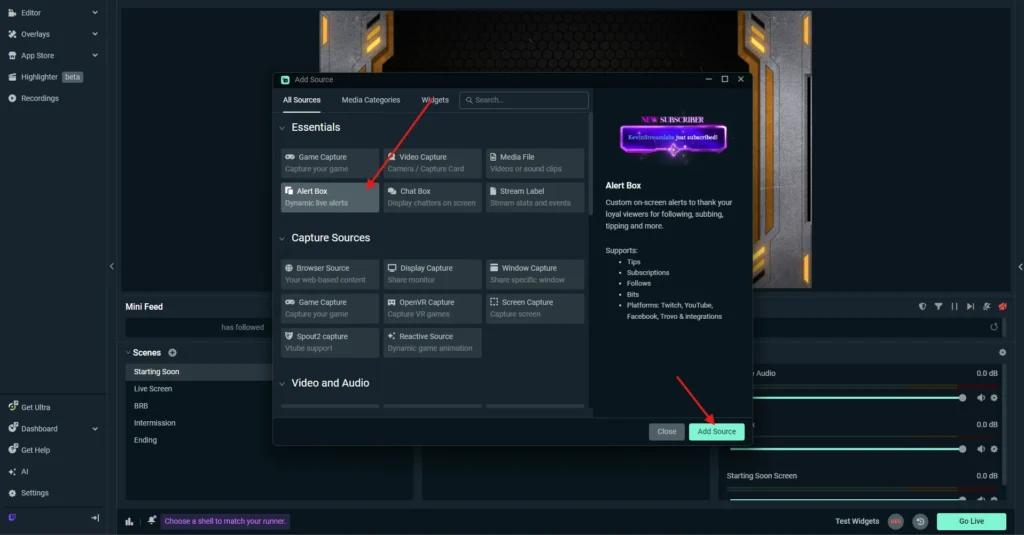
Task: Expand the Editor chevron in the sidebar
Action: (95, 12)
